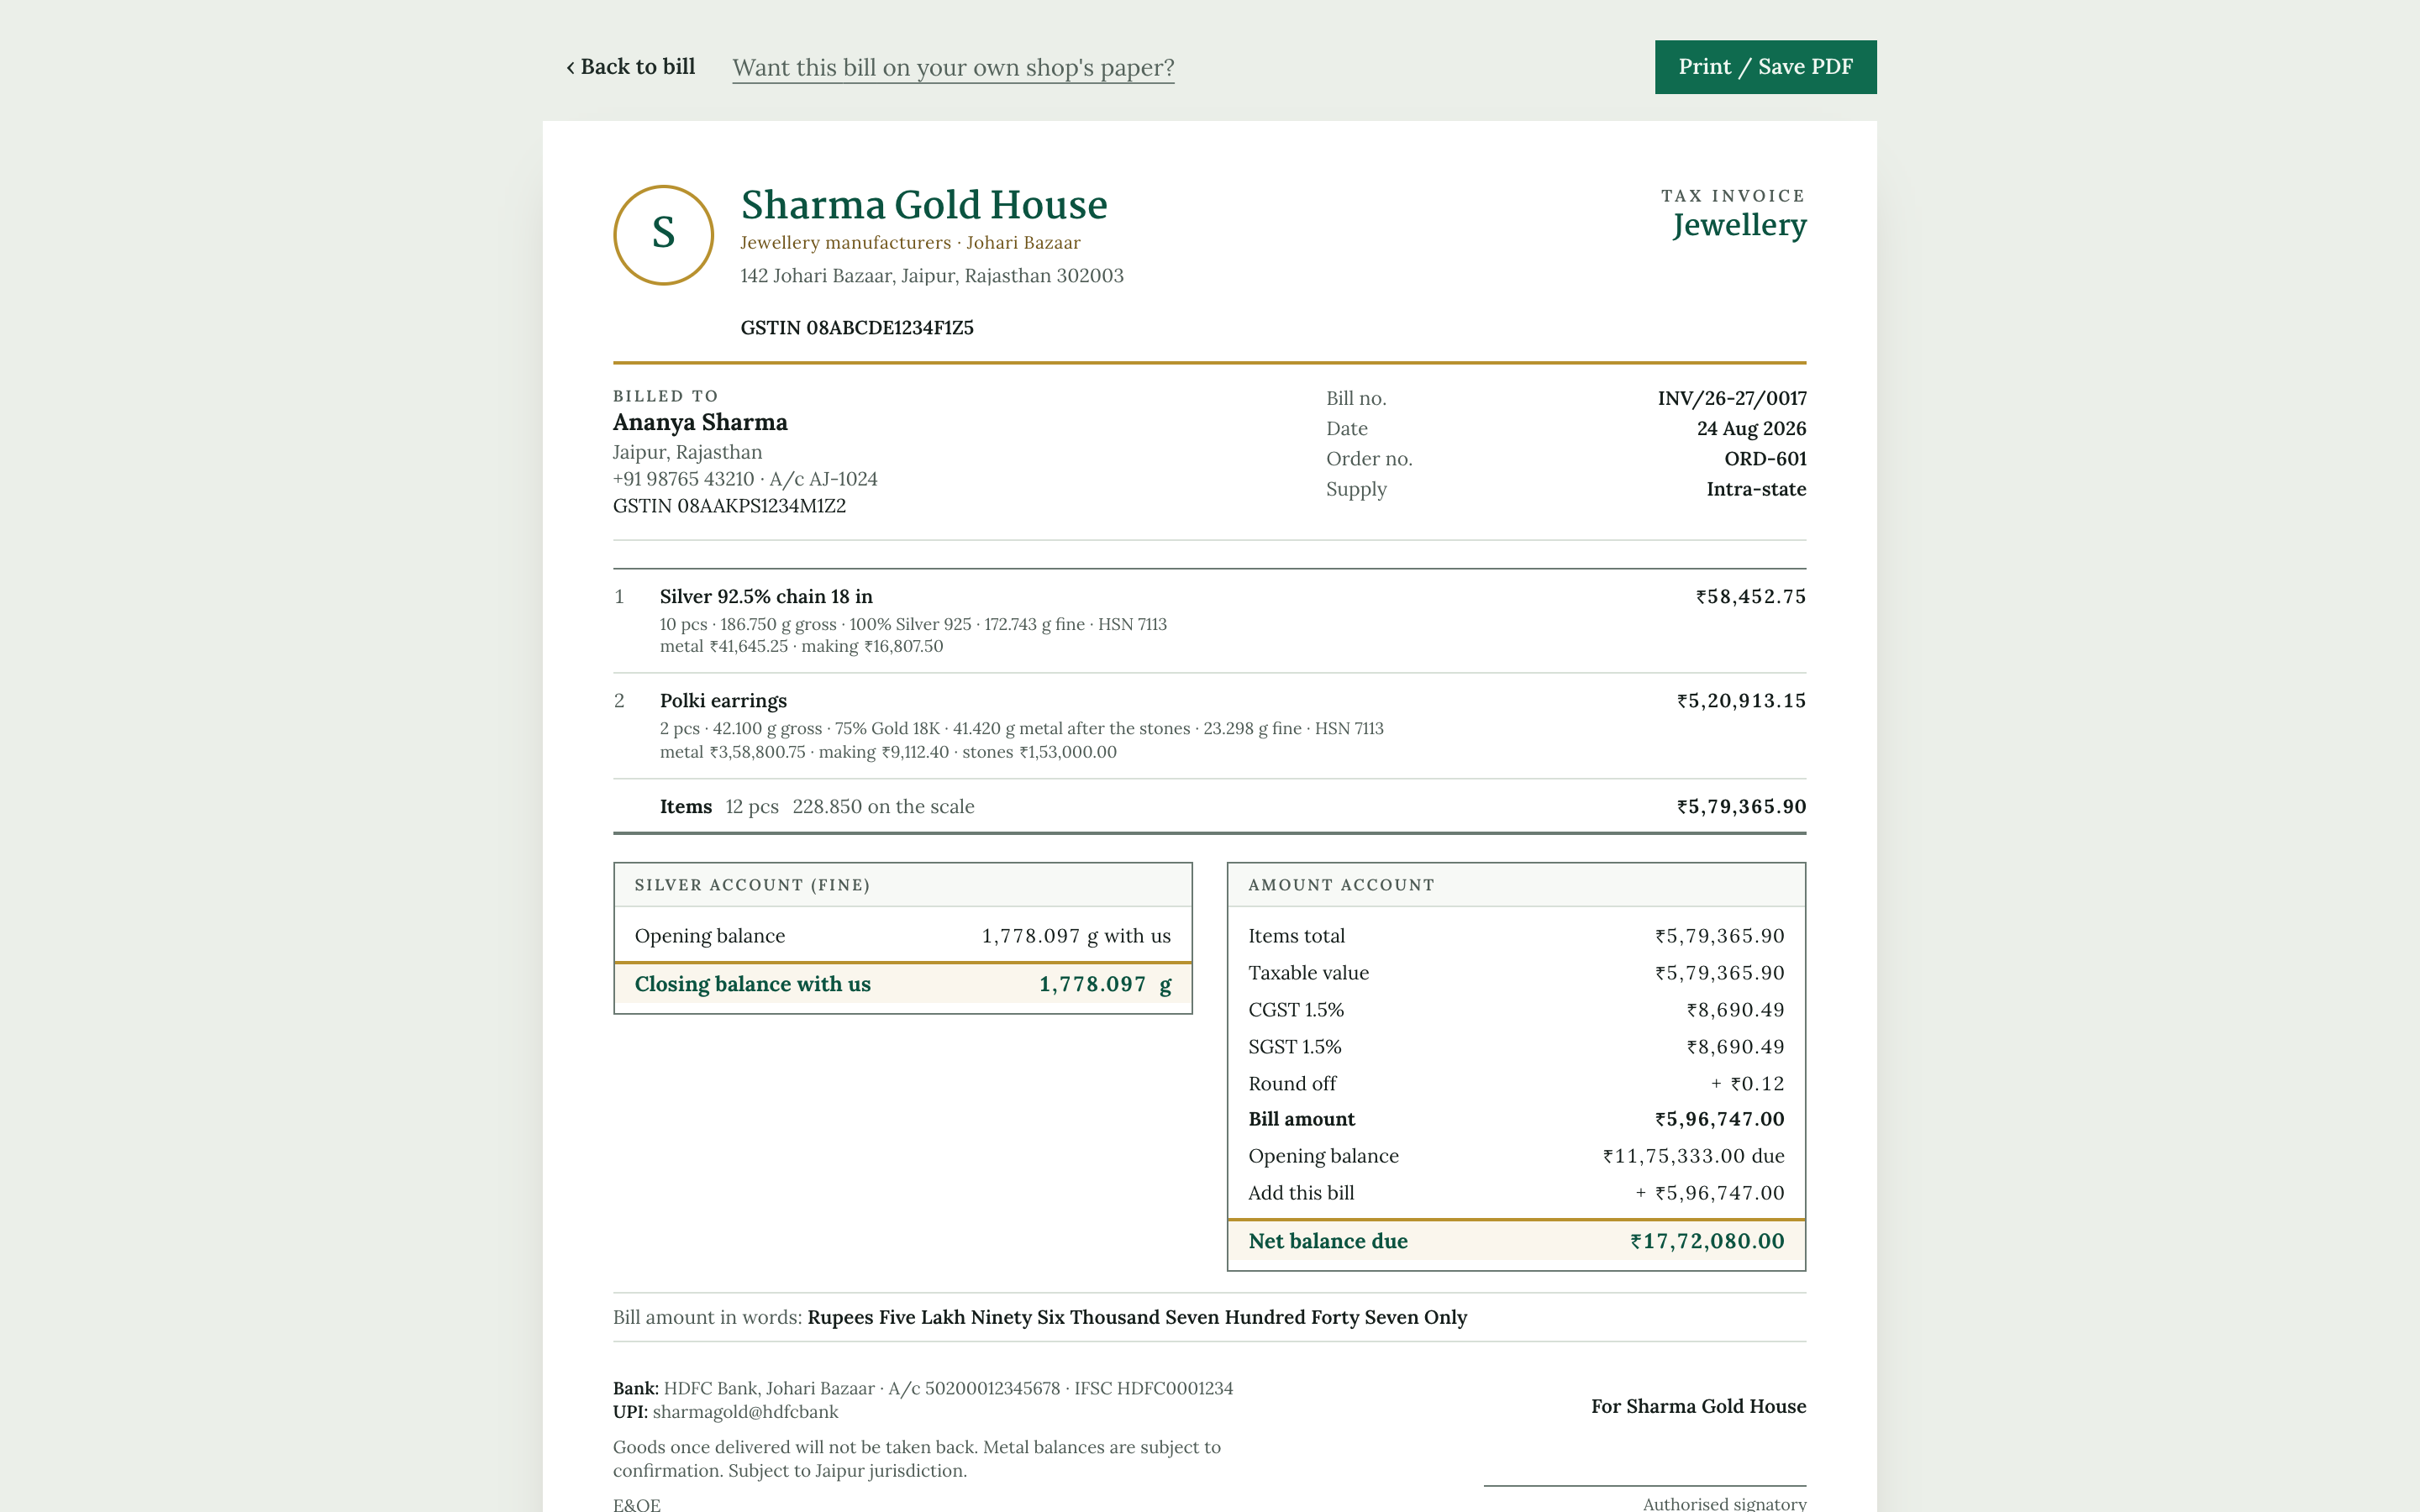Click item 'Polki earrings'
2420x1512 pixels.
[723, 701]
